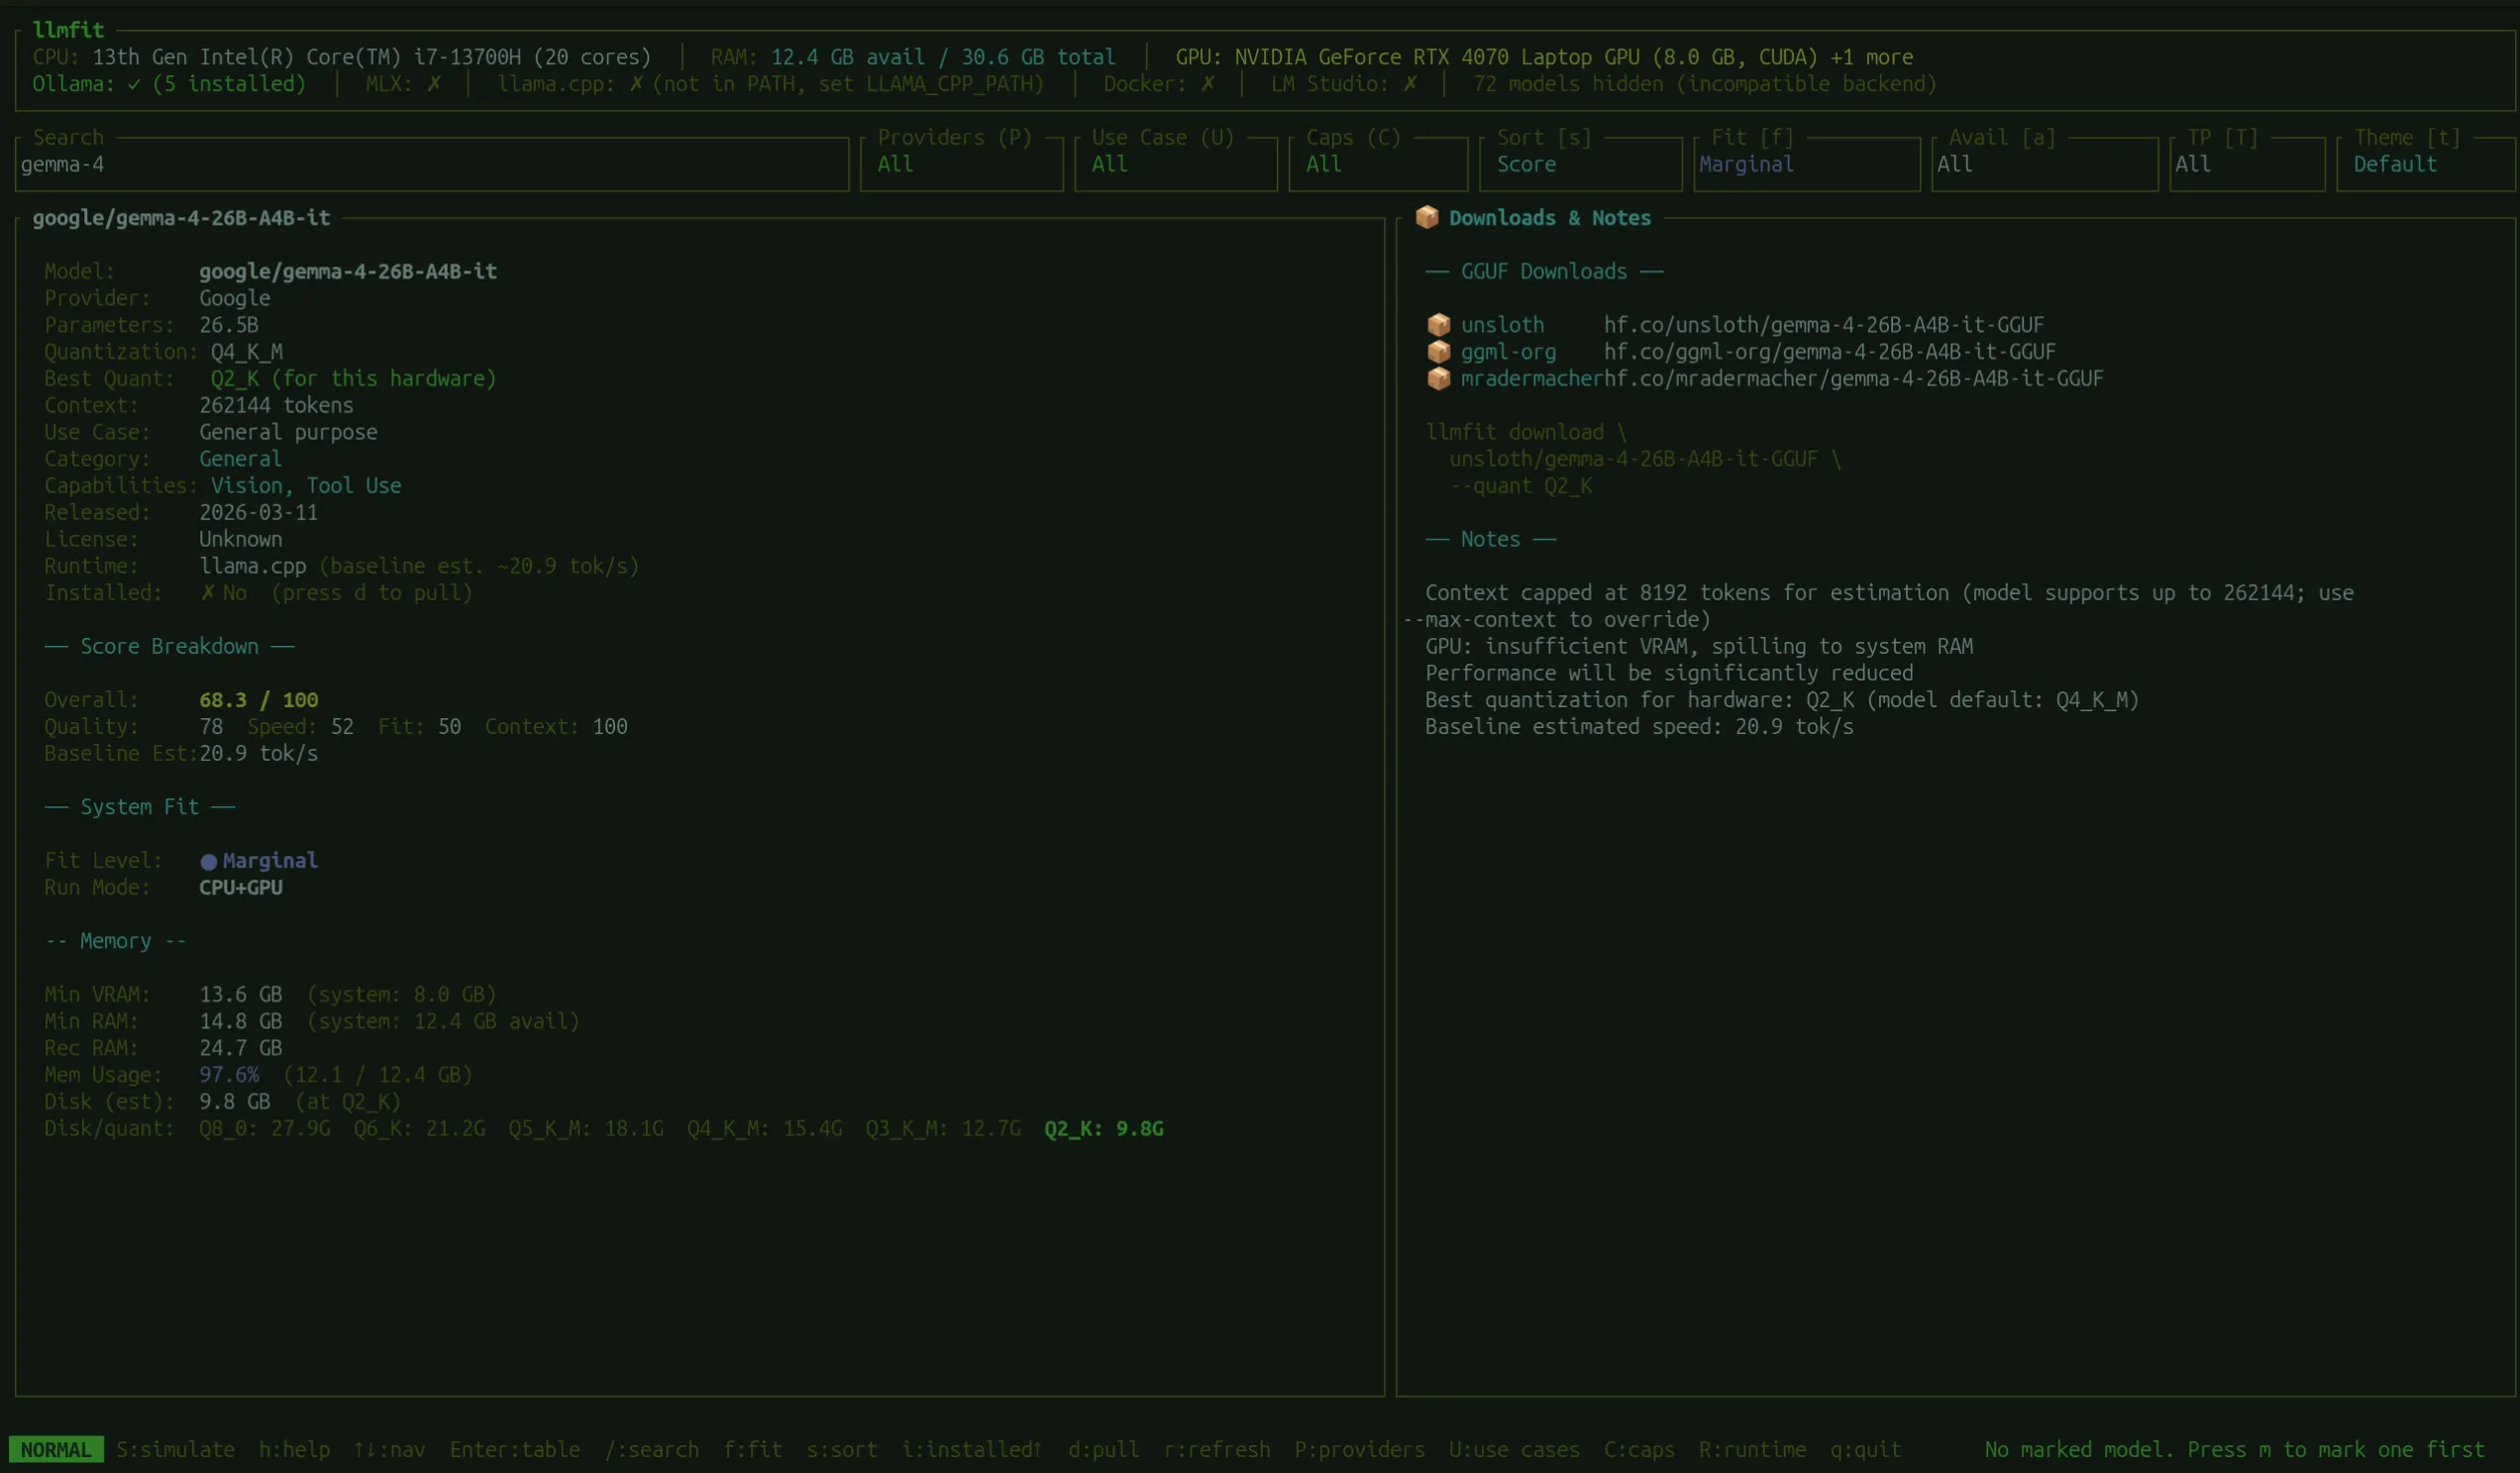Open the Providers filter dropdown
This screenshot has height=1473, width=2520.
tap(960, 164)
